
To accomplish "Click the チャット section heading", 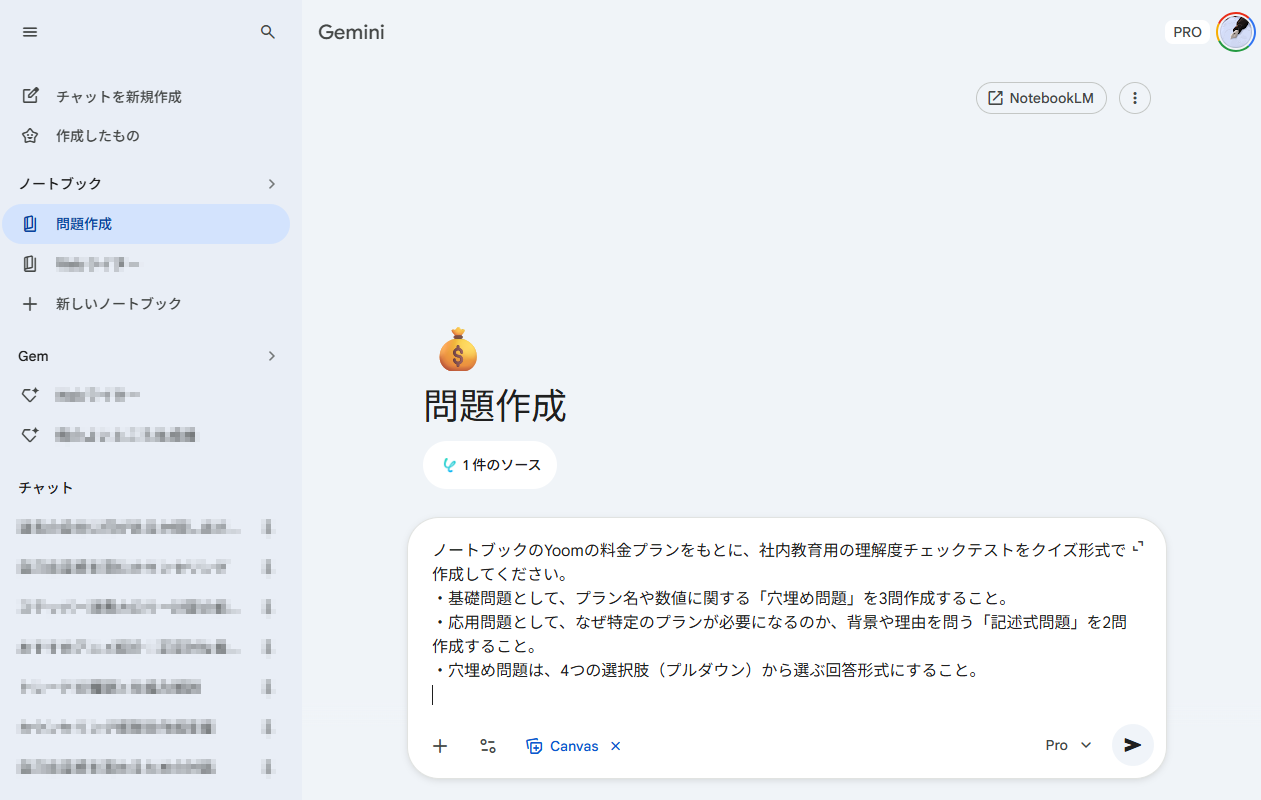I will [46, 488].
